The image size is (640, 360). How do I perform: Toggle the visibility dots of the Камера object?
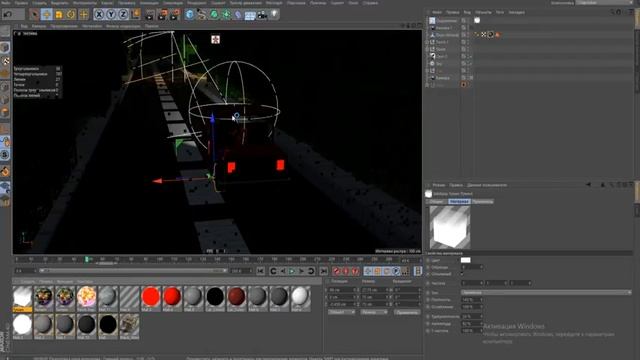[x=468, y=78]
